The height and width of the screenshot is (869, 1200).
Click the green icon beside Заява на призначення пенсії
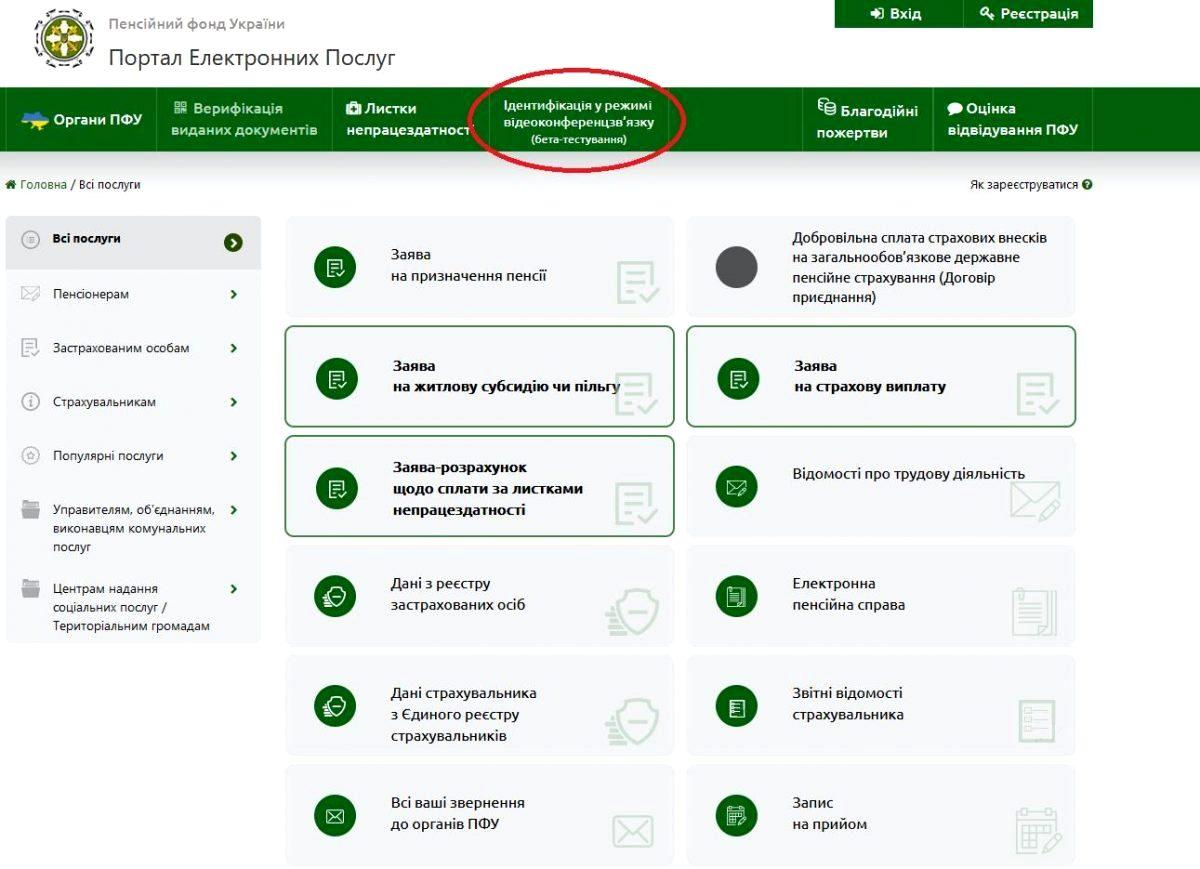[x=335, y=267]
